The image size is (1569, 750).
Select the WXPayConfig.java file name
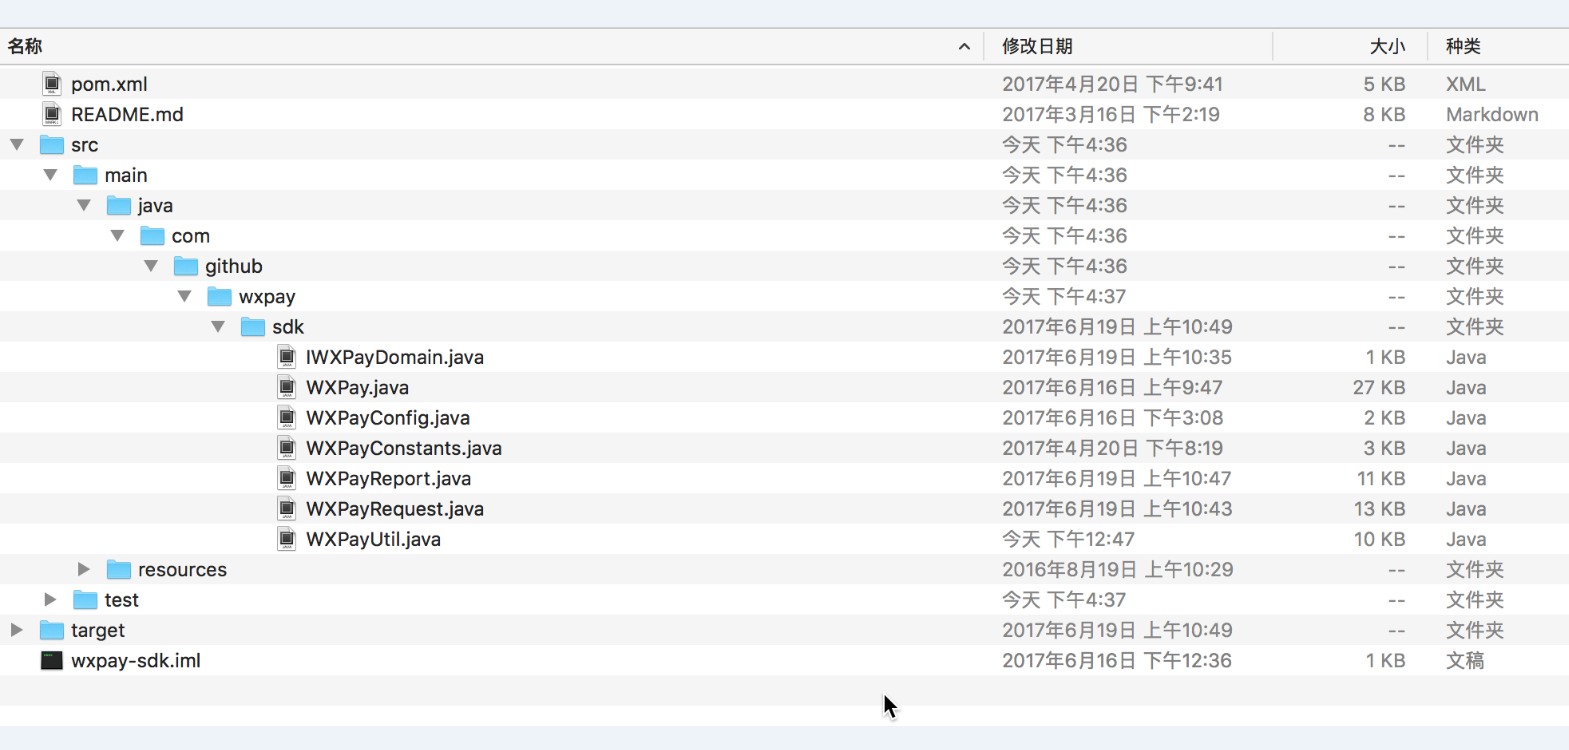pos(388,418)
